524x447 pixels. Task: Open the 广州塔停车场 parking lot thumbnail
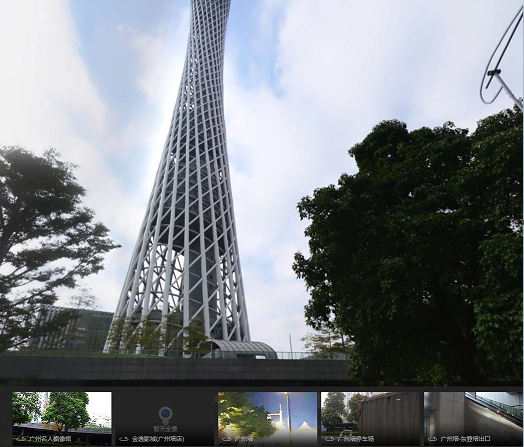pos(371,419)
